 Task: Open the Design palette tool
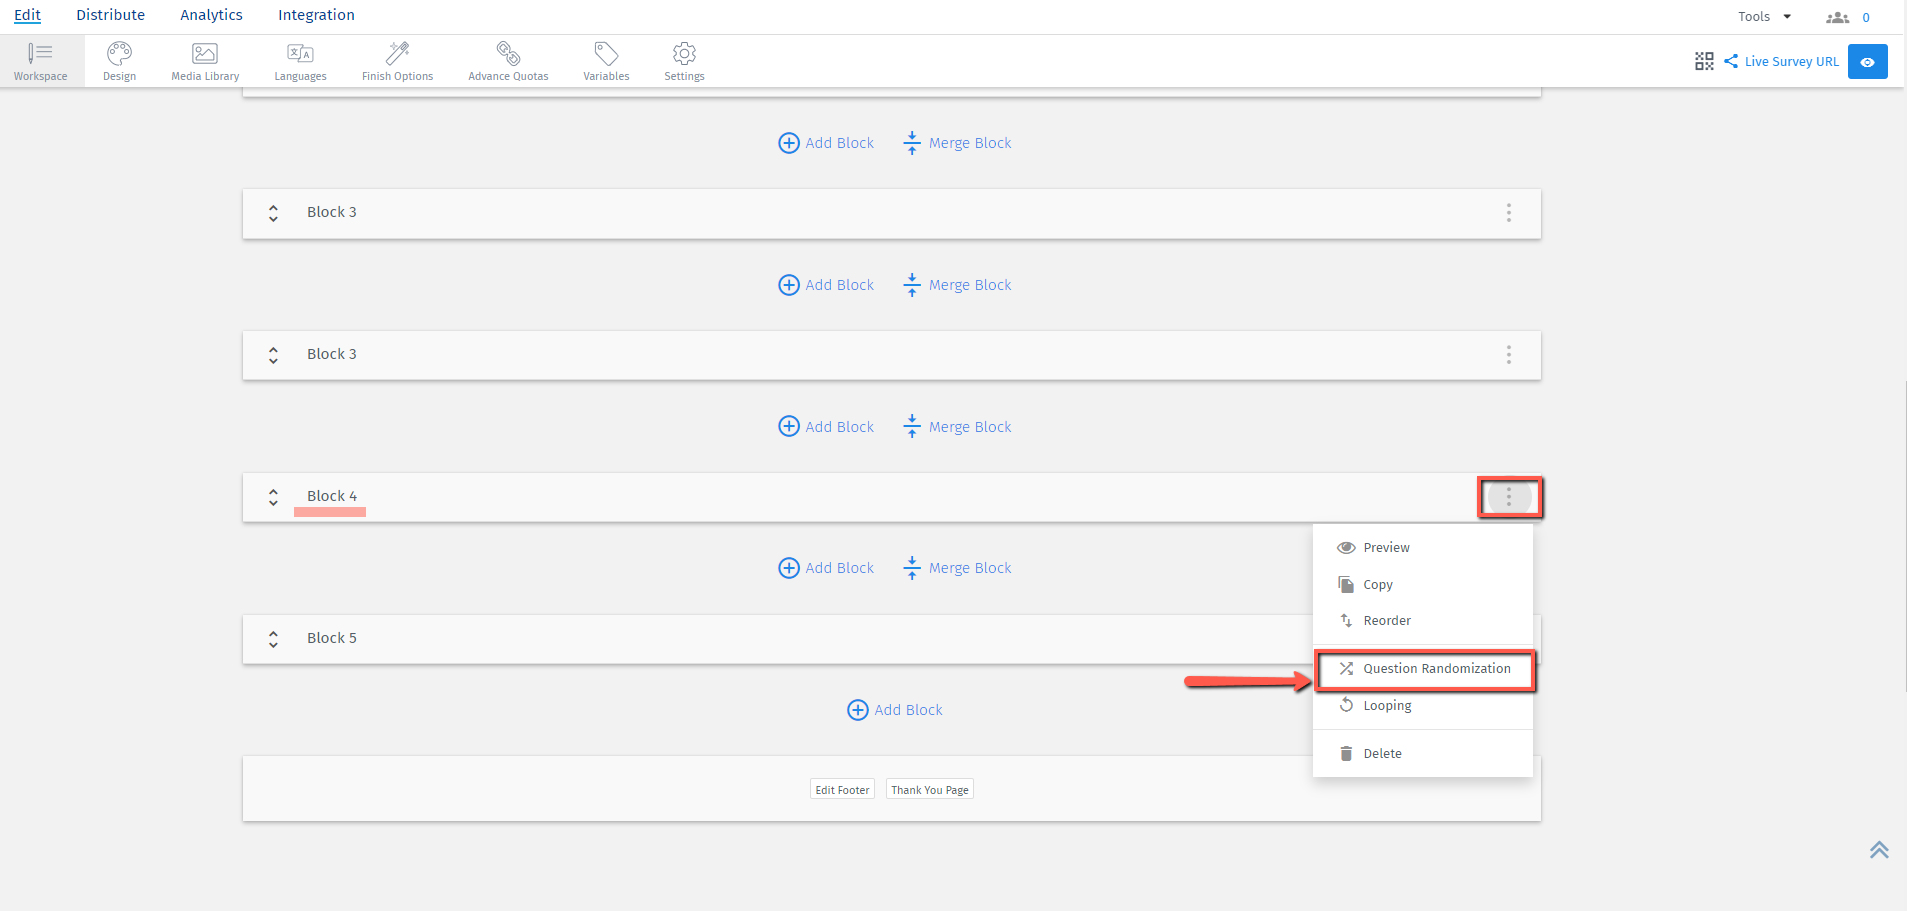click(x=119, y=61)
